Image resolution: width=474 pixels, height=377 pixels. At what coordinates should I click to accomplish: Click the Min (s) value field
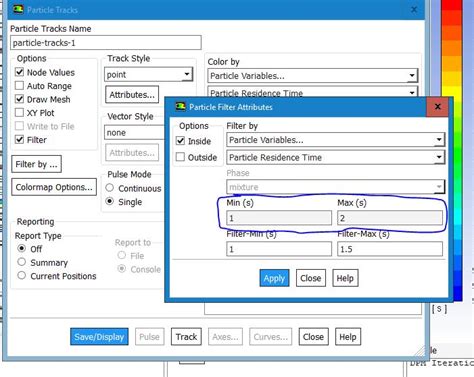(279, 218)
